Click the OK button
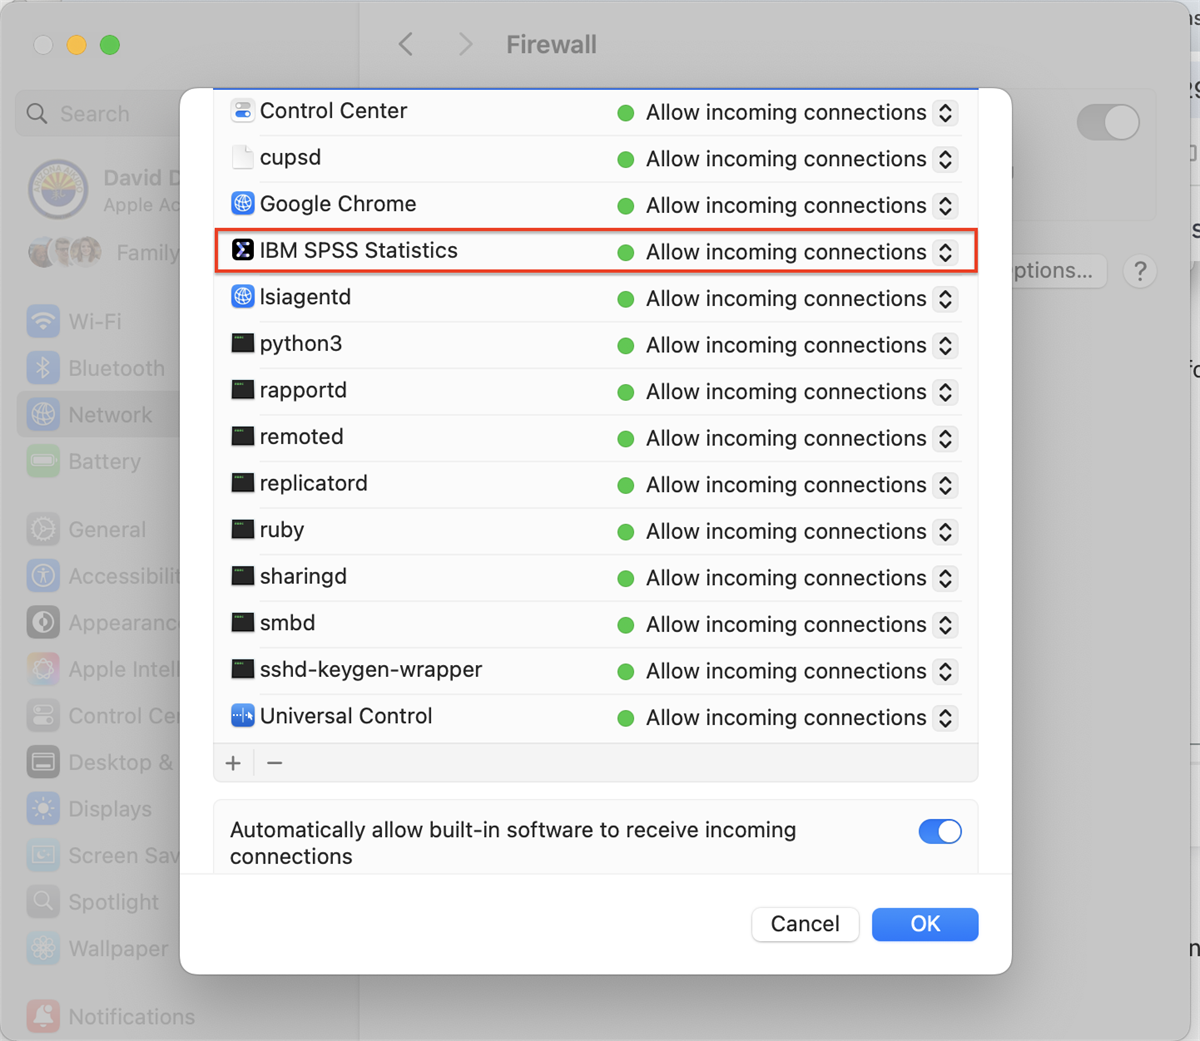Screen dimensions: 1200x1041 924,924
